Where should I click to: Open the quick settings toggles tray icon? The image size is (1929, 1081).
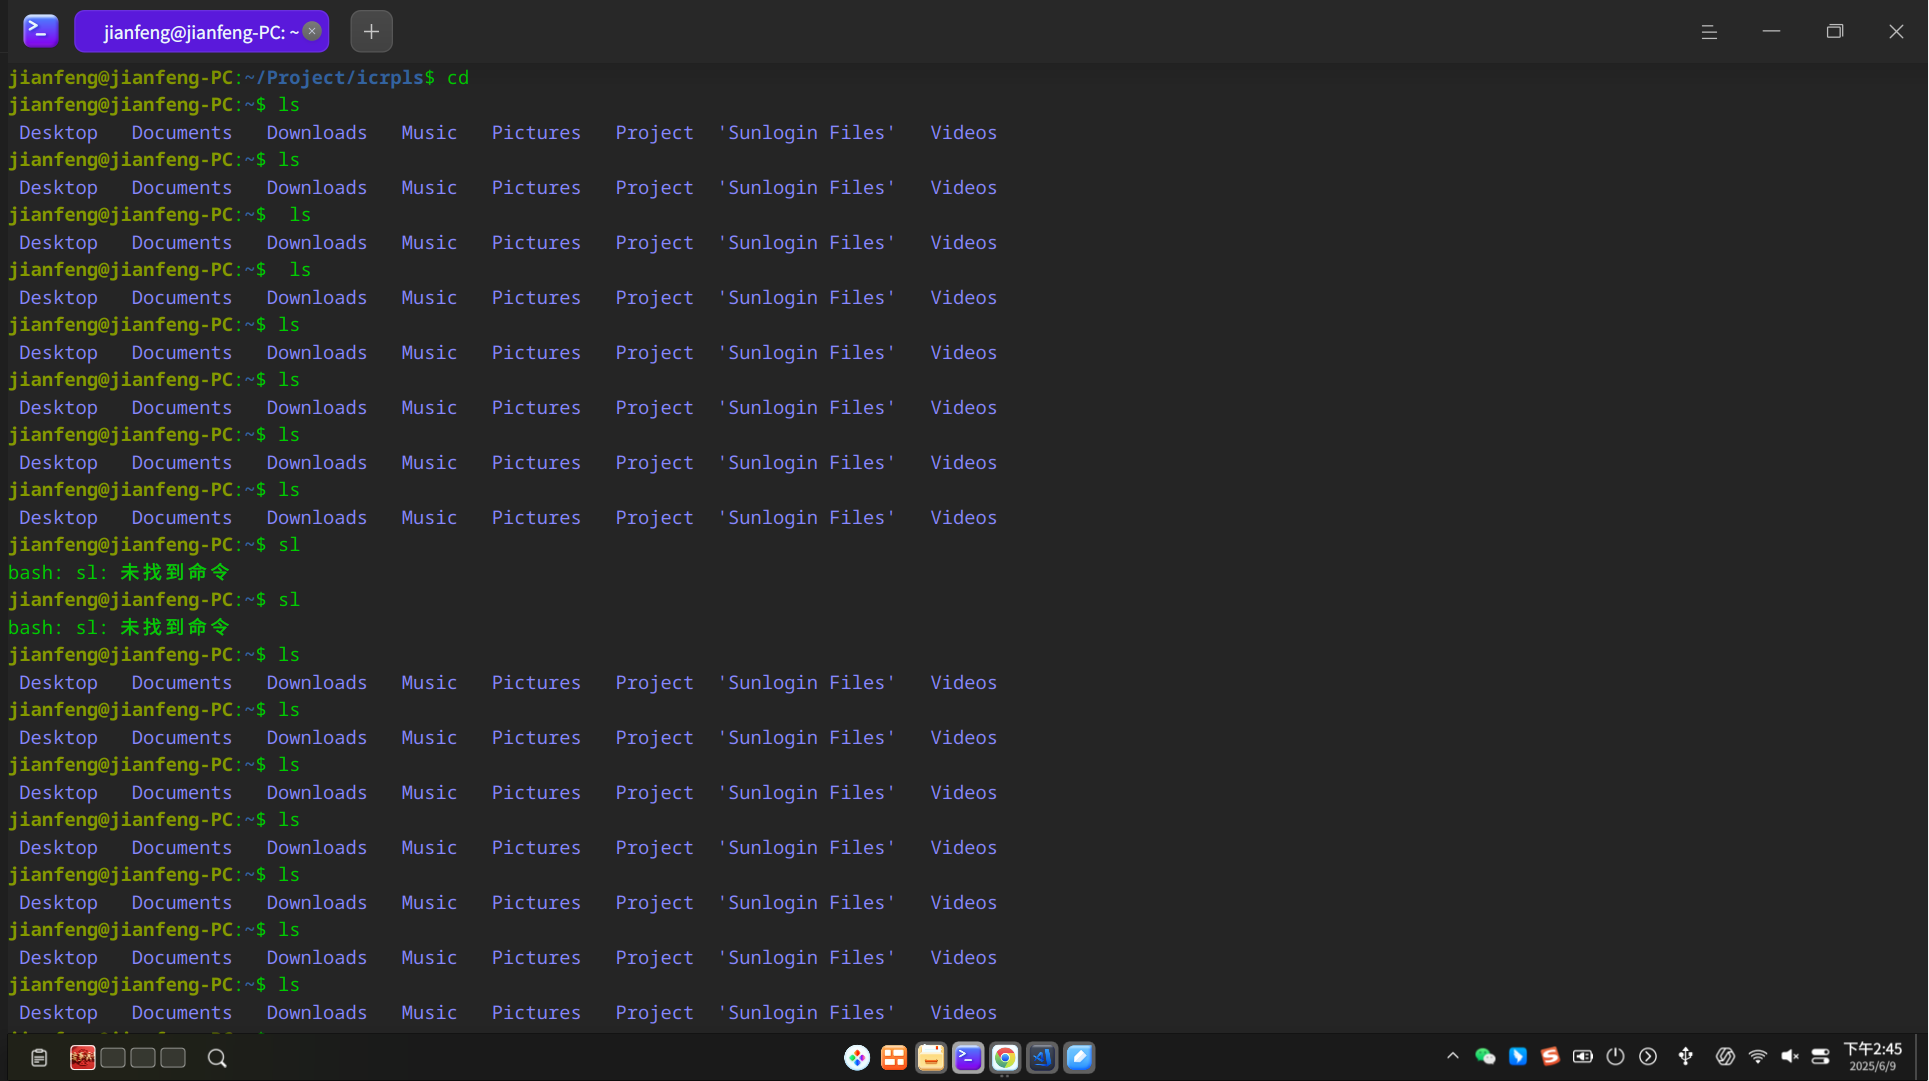pos(1820,1057)
